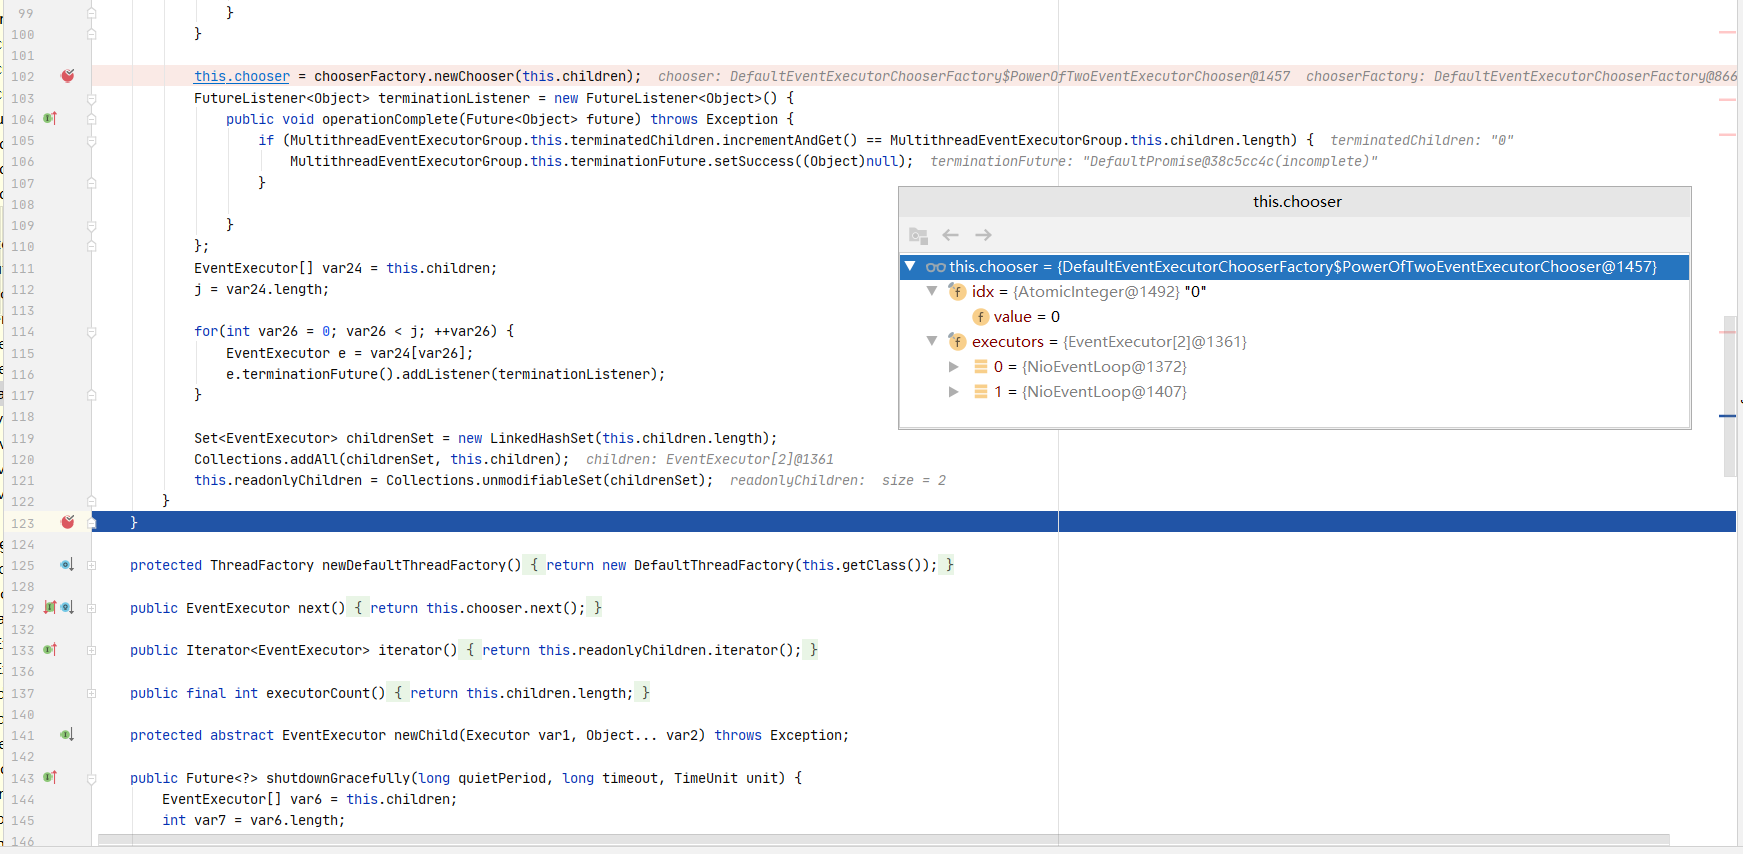Click the array element icon for NioEventLoop@1407

coord(981,392)
